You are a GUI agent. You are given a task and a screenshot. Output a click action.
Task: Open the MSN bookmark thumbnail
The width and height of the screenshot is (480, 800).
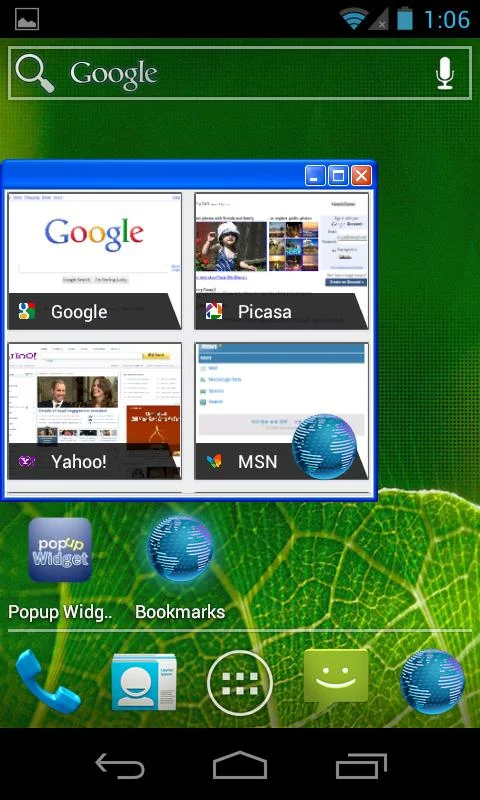282,411
